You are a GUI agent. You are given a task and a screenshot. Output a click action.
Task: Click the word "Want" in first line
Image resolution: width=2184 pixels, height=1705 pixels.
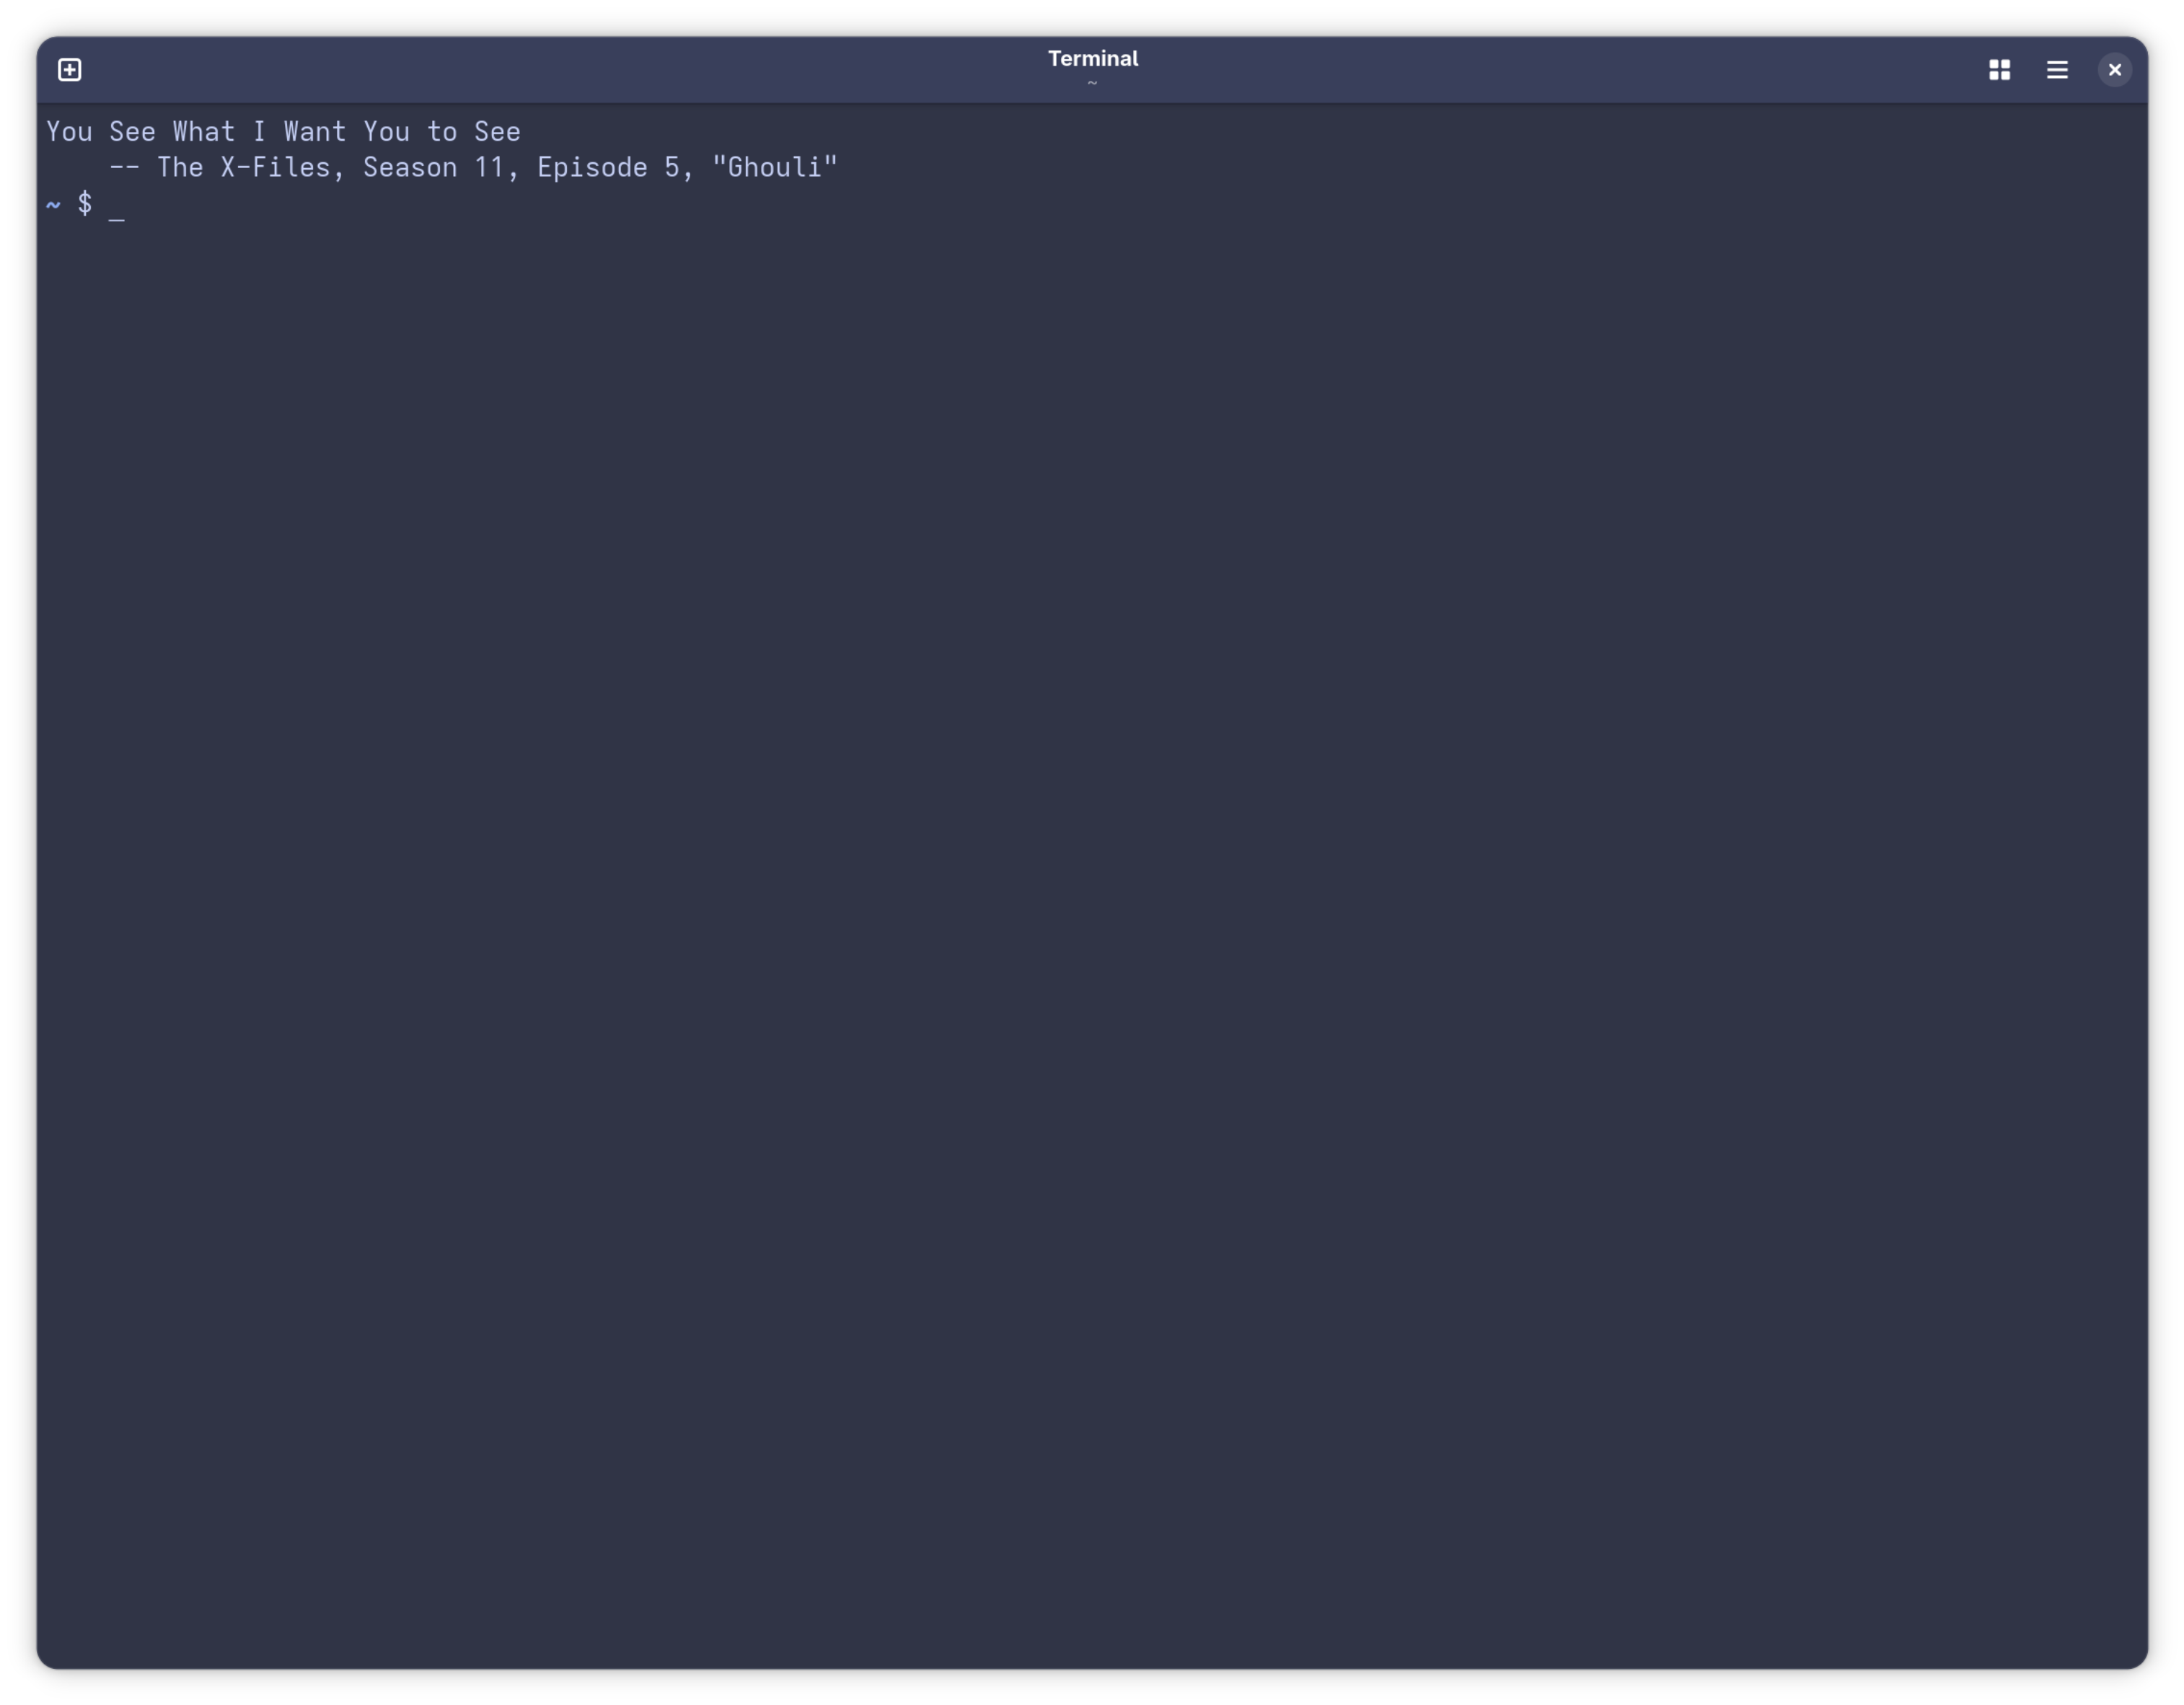(x=315, y=131)
